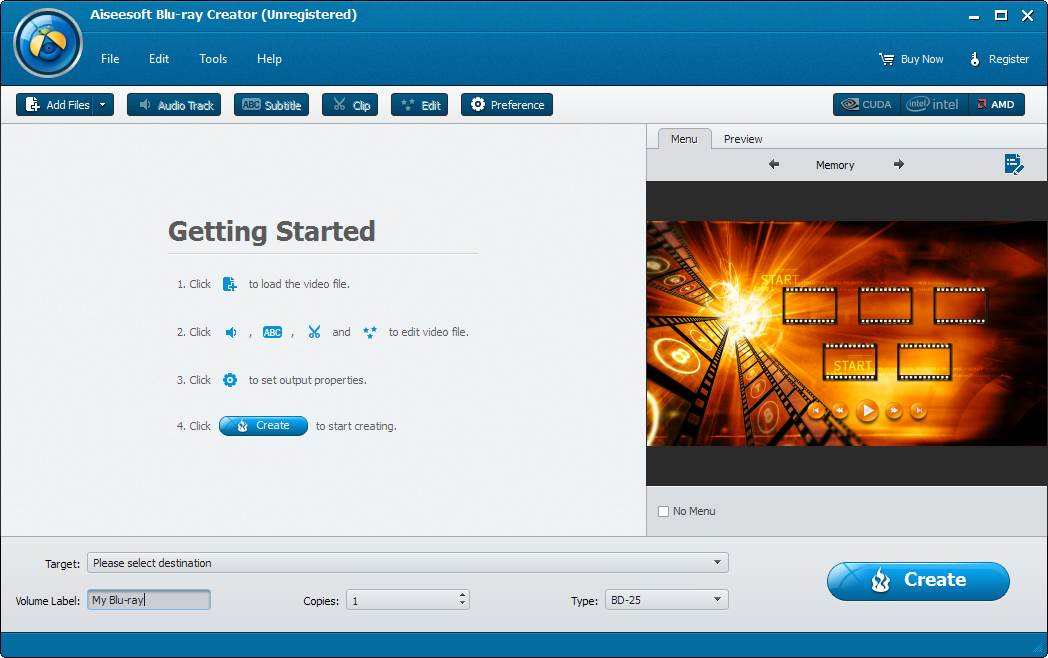Open the Subtitle editor
Image resolution: width=1048 pixels, height=658 pixels.
pos(271,104)
